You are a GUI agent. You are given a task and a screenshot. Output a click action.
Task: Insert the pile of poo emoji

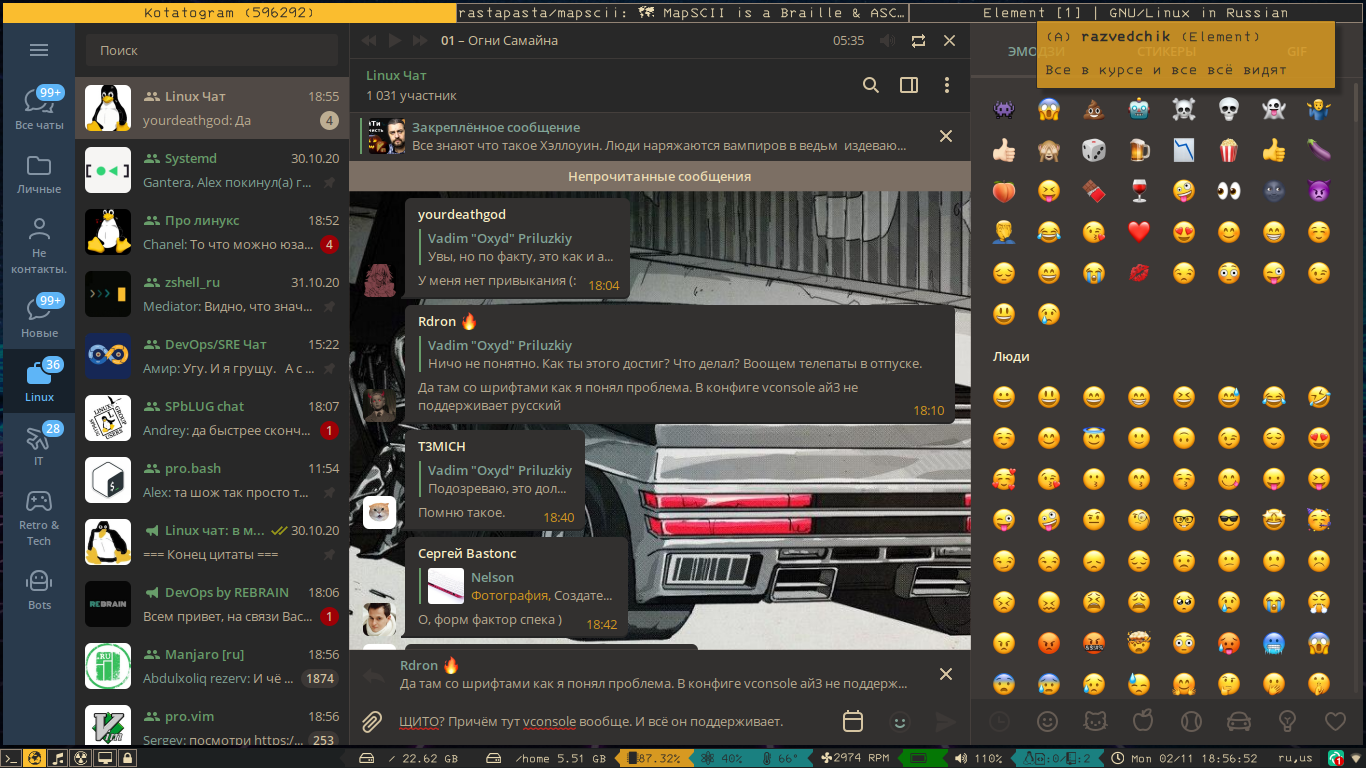(1094, 109)
